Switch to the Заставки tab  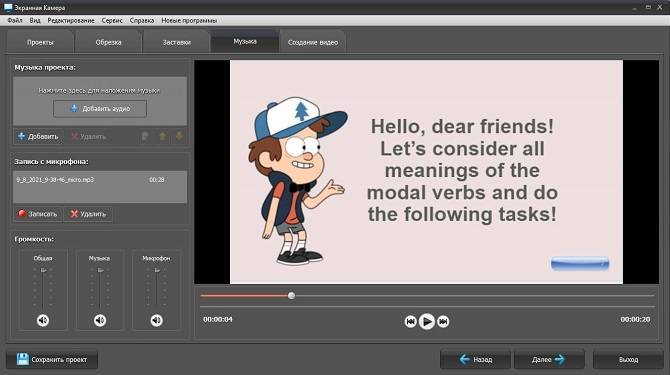coord(176,42)
